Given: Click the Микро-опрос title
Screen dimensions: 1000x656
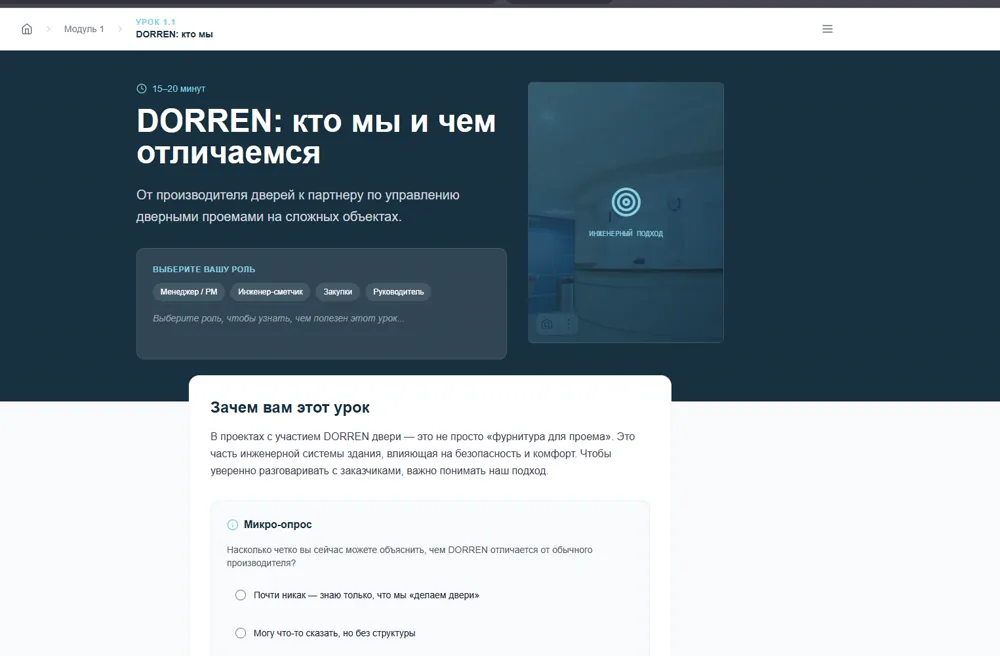Looking at the screenshot, I should (x=277, y=525).
